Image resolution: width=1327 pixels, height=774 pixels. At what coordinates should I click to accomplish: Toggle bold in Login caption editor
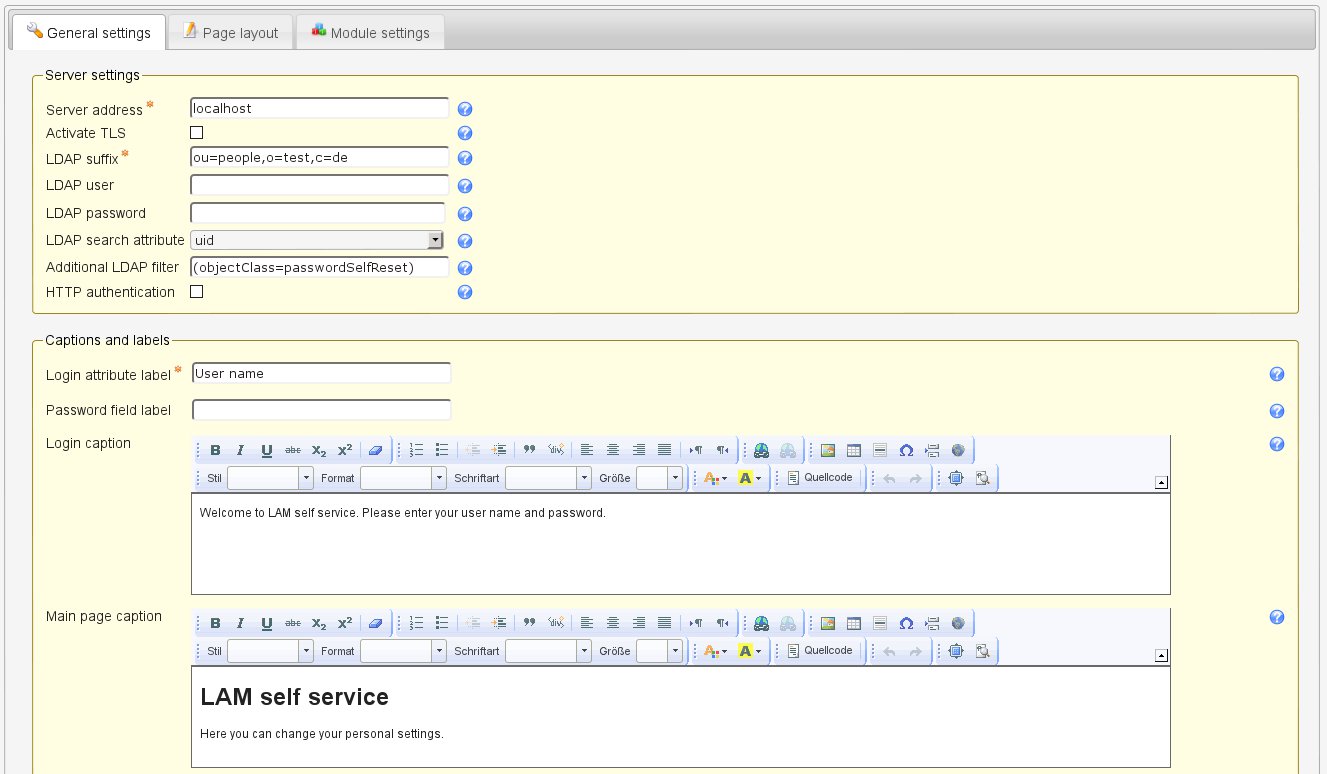[x=215, y=450]
